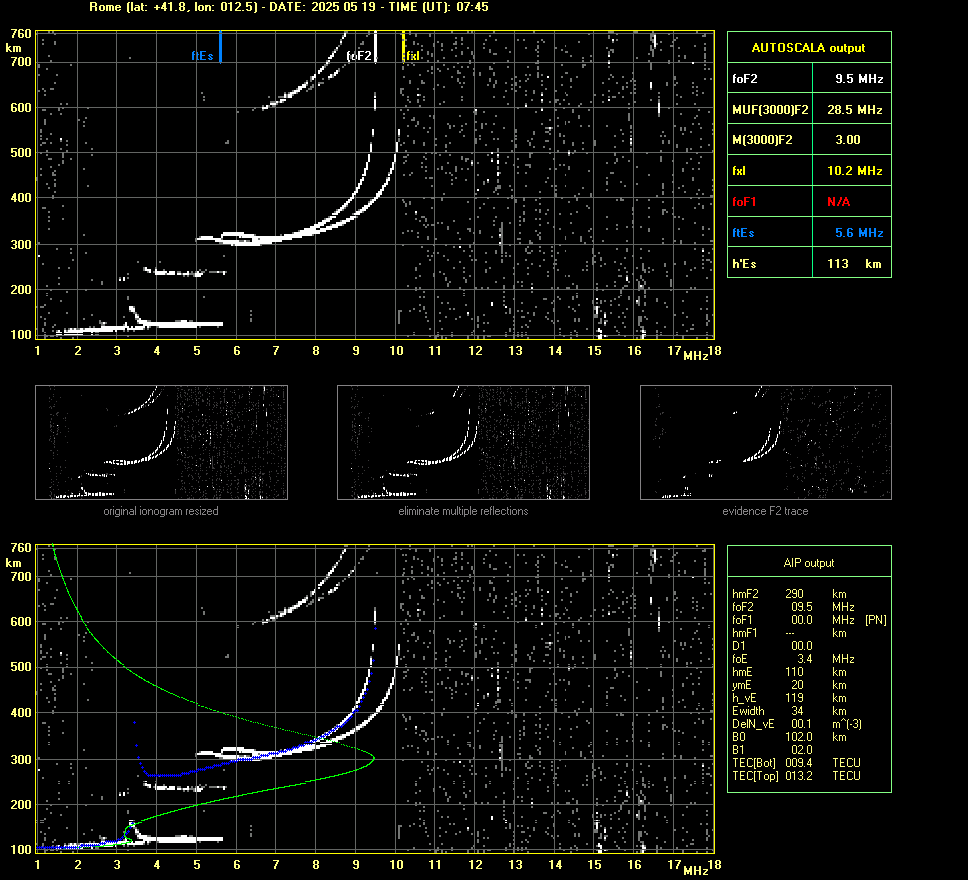Image resolution: width=968 pixels, height=880 pixels.
Task: Click the yellow fxI marker in top ionogram
Action: (x=403, y=47)
